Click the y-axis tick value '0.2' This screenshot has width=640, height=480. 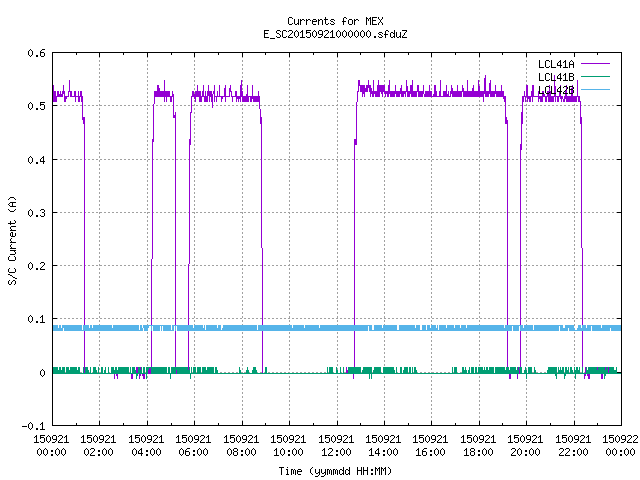(36, 266)
